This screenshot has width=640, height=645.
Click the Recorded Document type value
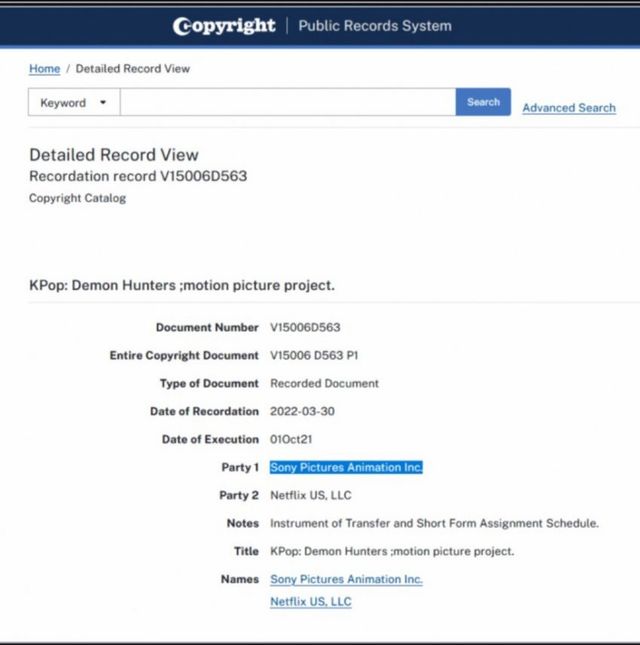[324, 384]
